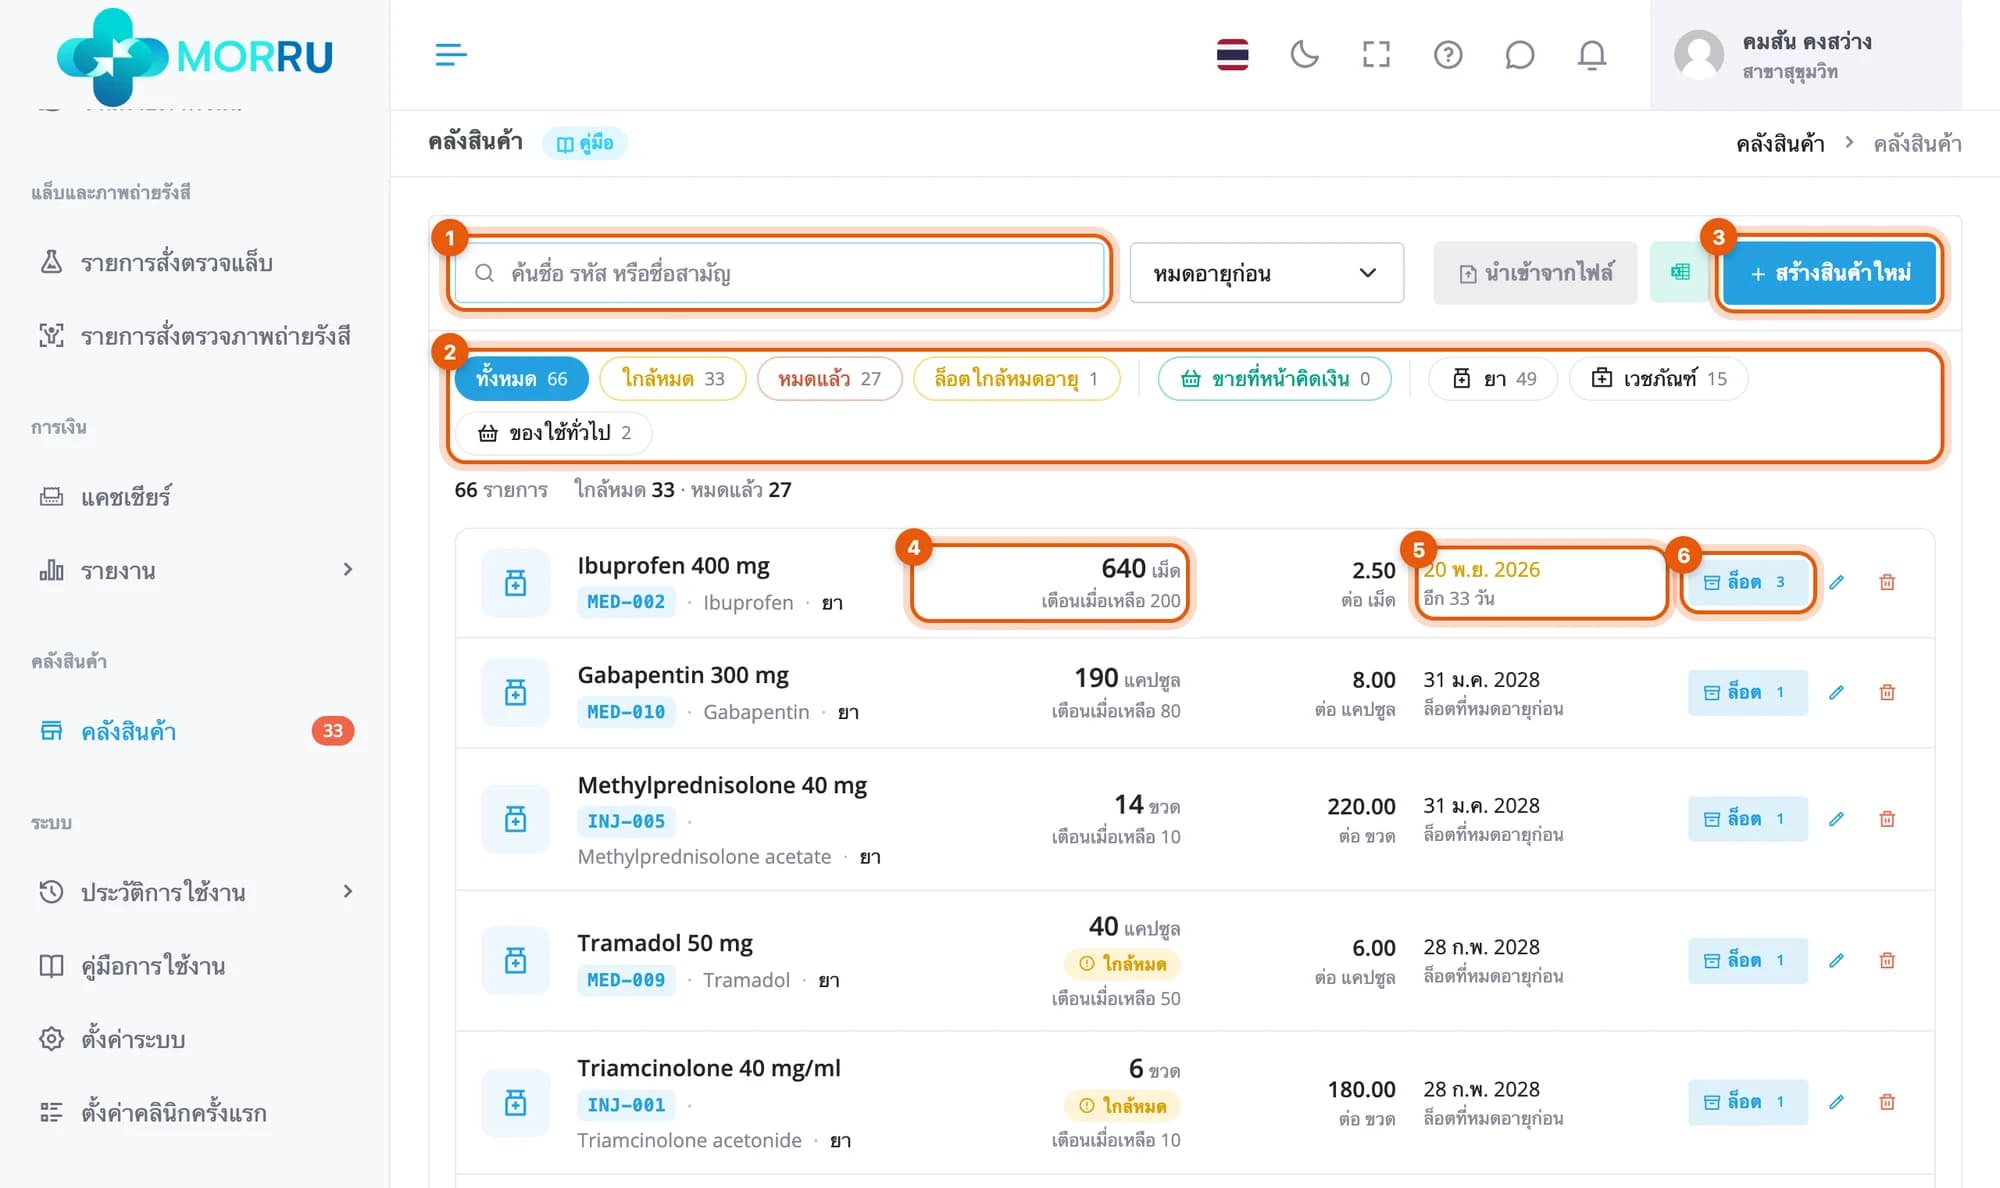Image resolution: width=2000 pixels, height=1188 pixels.
Task: Click นำเข้าจากไฟล์ import button
Action: [1535, 273]
